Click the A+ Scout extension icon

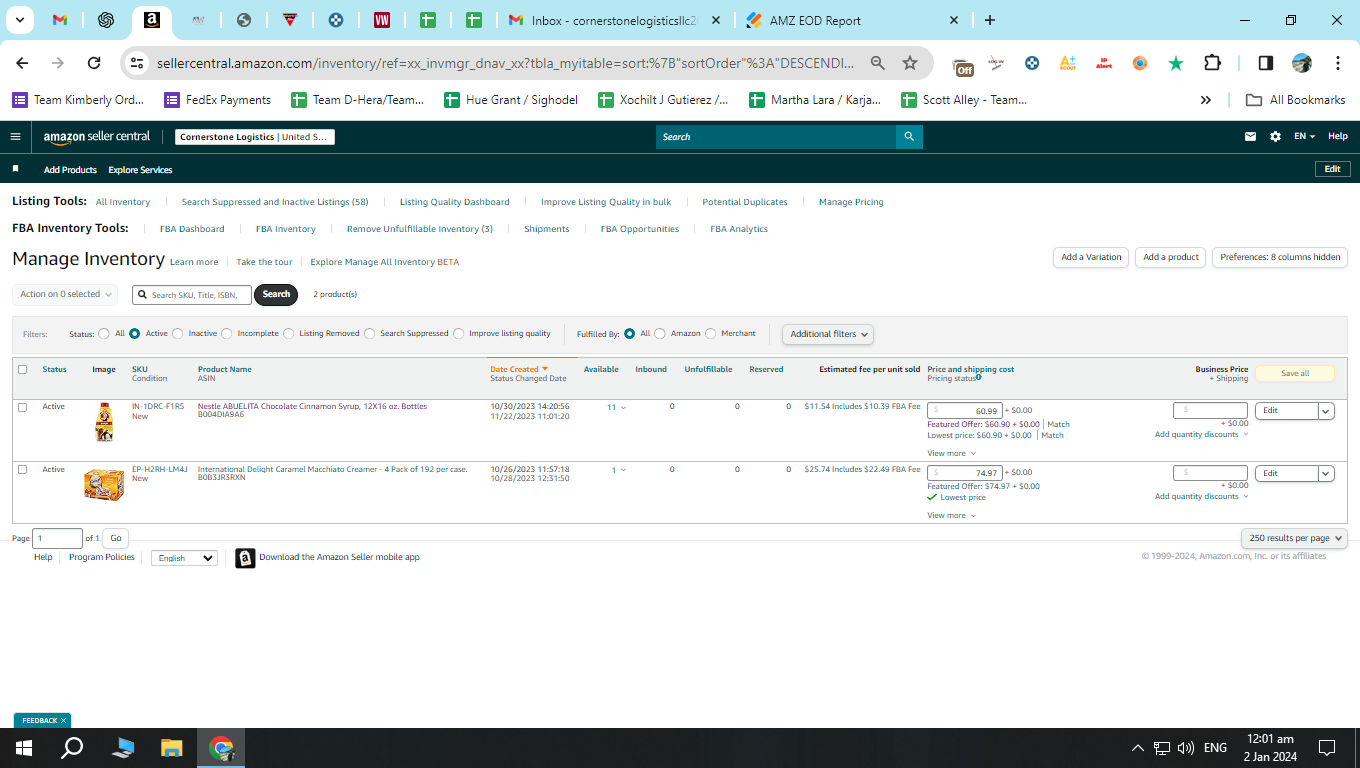[x=1067, y=63]
